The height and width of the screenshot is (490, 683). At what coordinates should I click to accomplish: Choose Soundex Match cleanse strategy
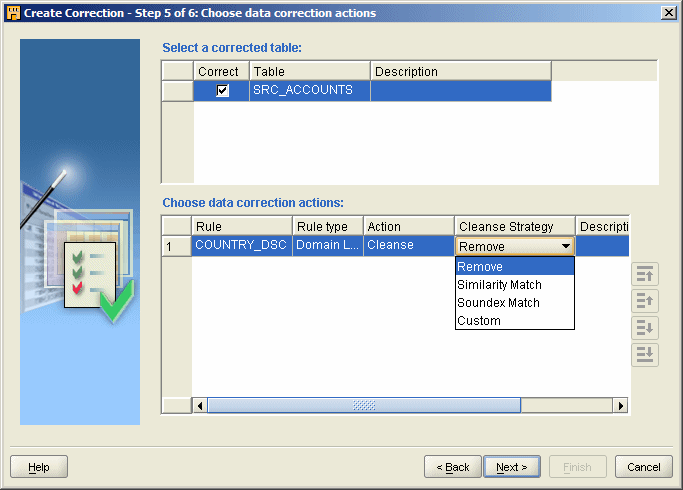pyautogui.click(x=515, y=303)
